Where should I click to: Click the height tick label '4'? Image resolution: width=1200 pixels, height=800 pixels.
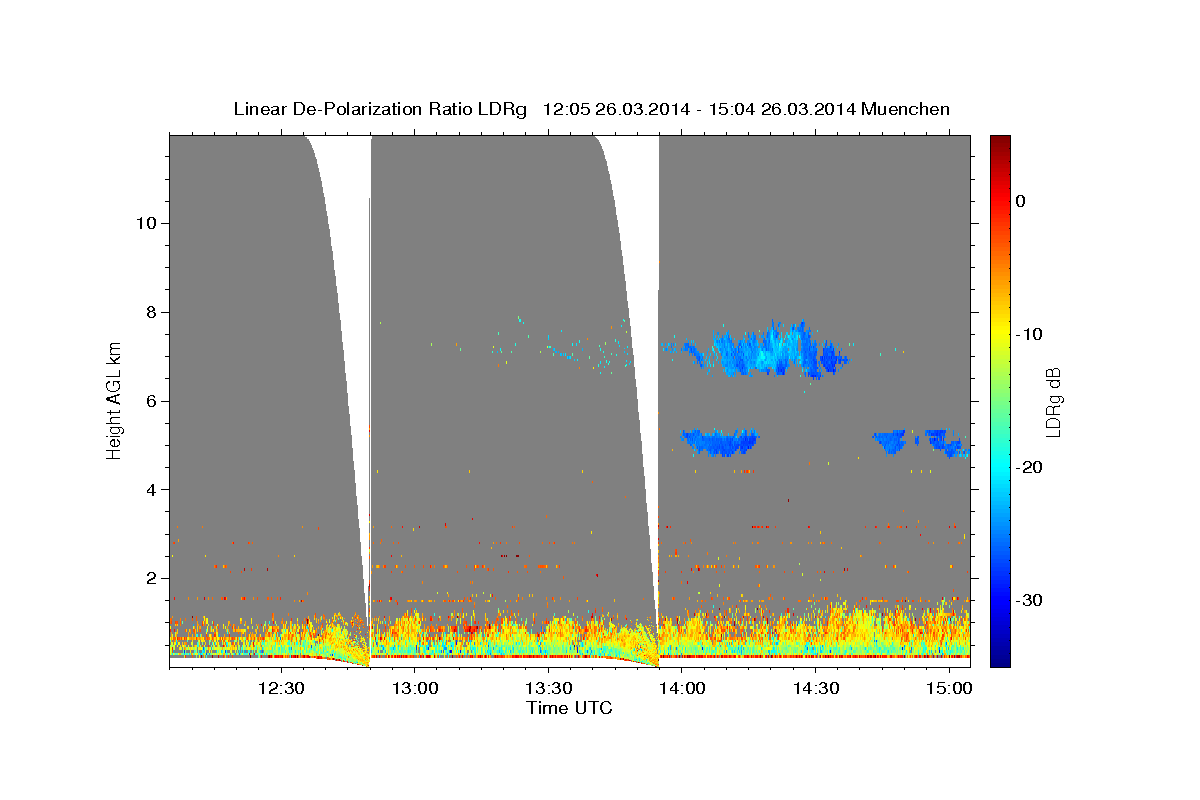tap(151, 490)
